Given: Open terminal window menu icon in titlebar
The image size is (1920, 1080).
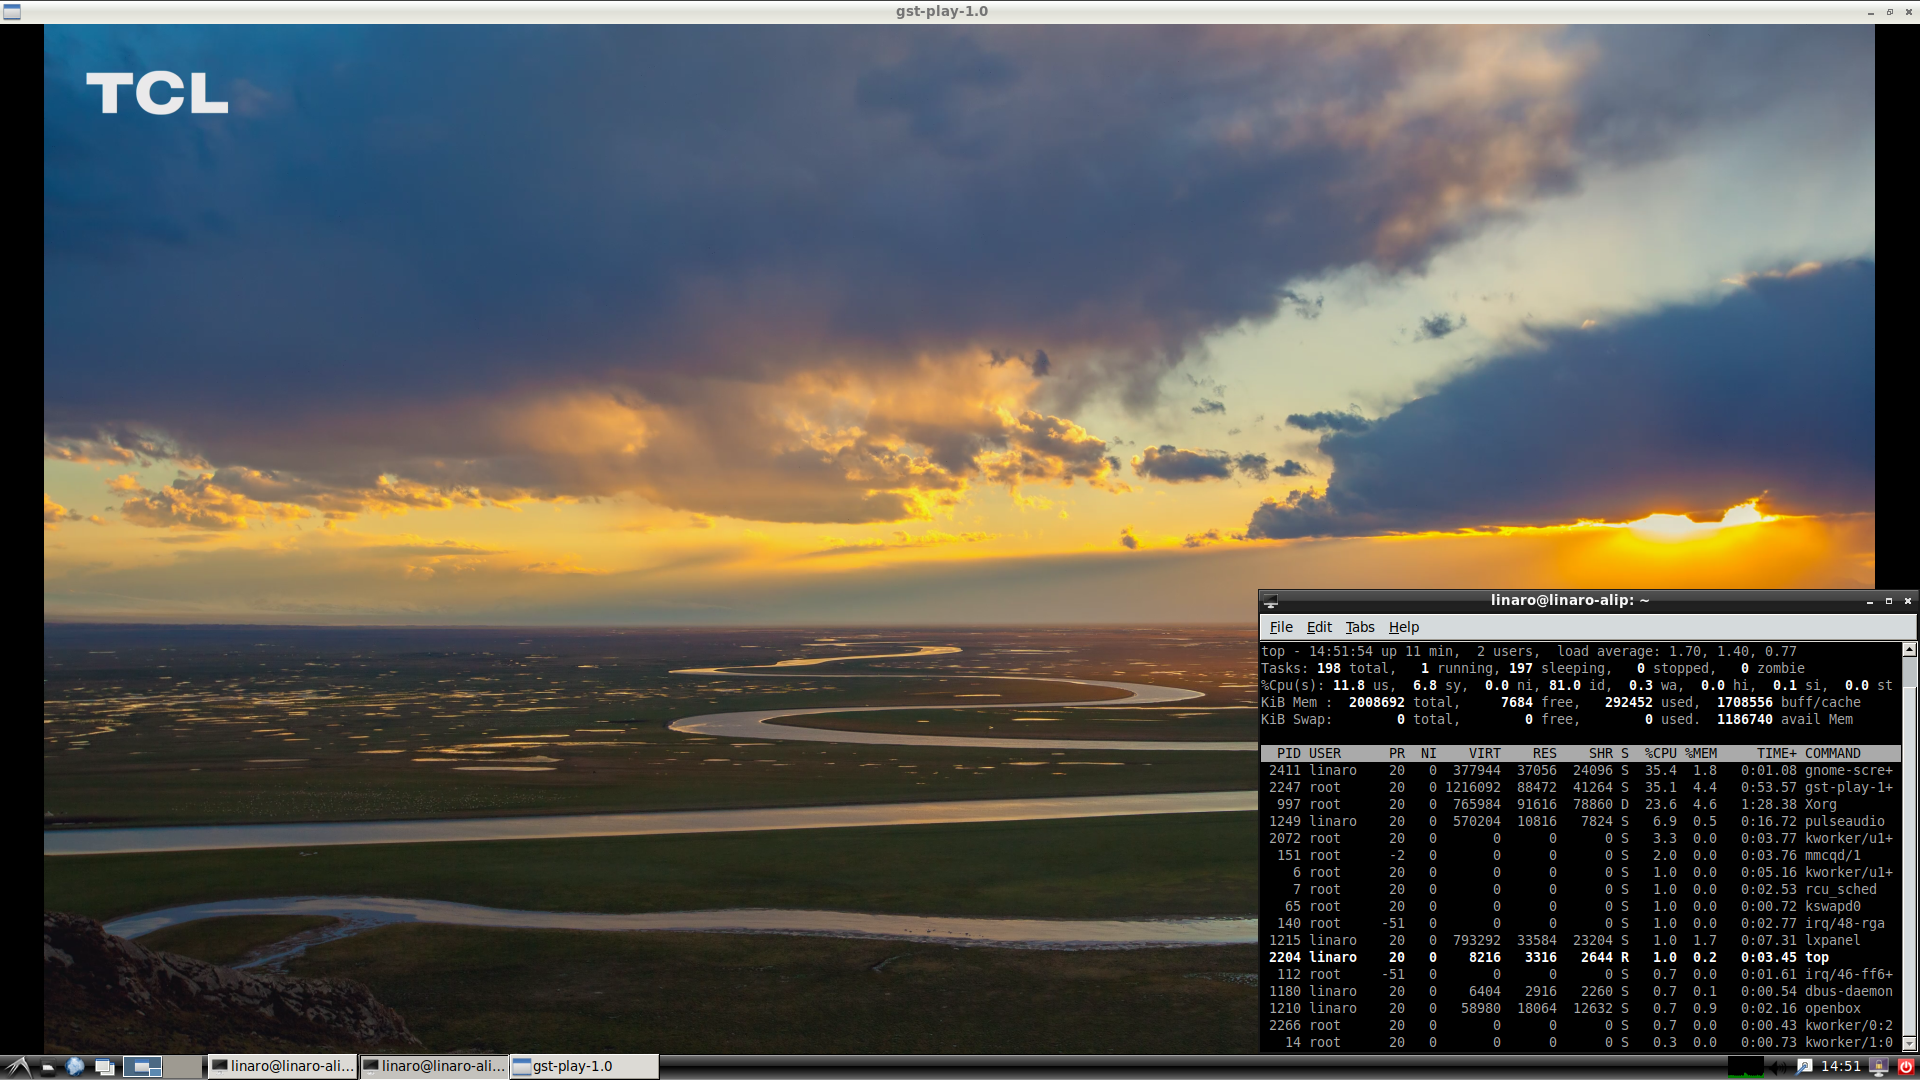Looking at the screenshot, I should tap(1270, 601).
